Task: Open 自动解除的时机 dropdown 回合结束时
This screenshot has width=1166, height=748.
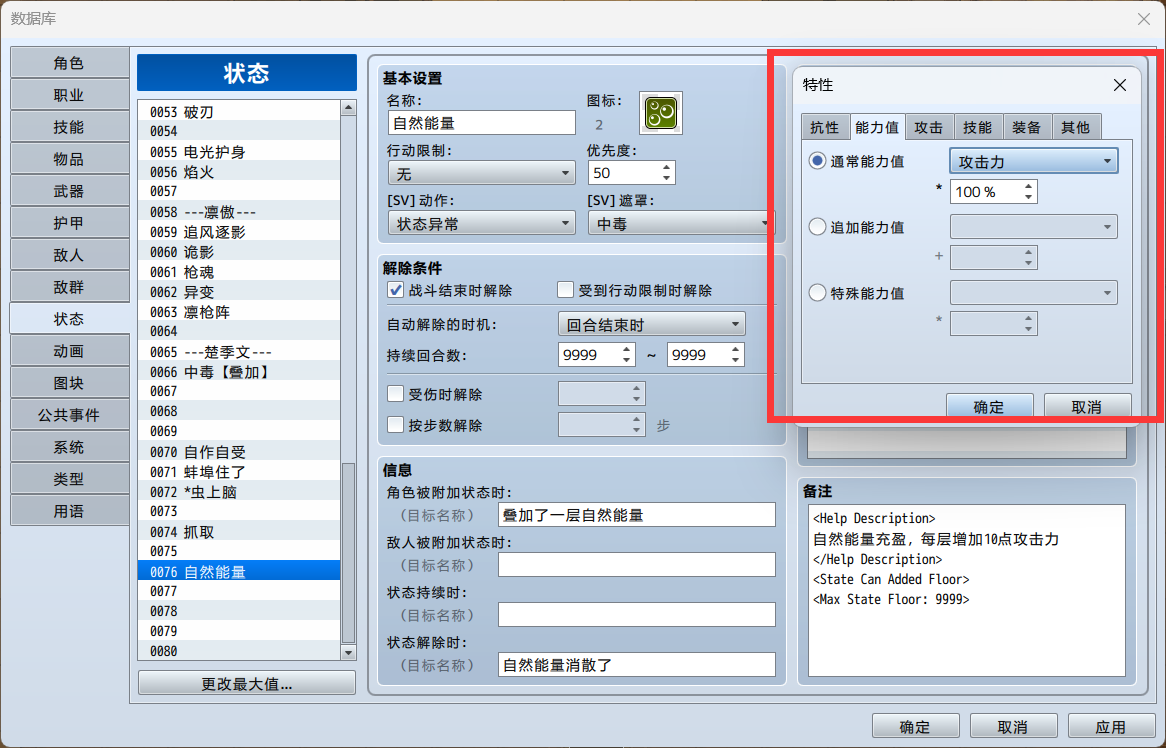Action: [x=651, y=324]
